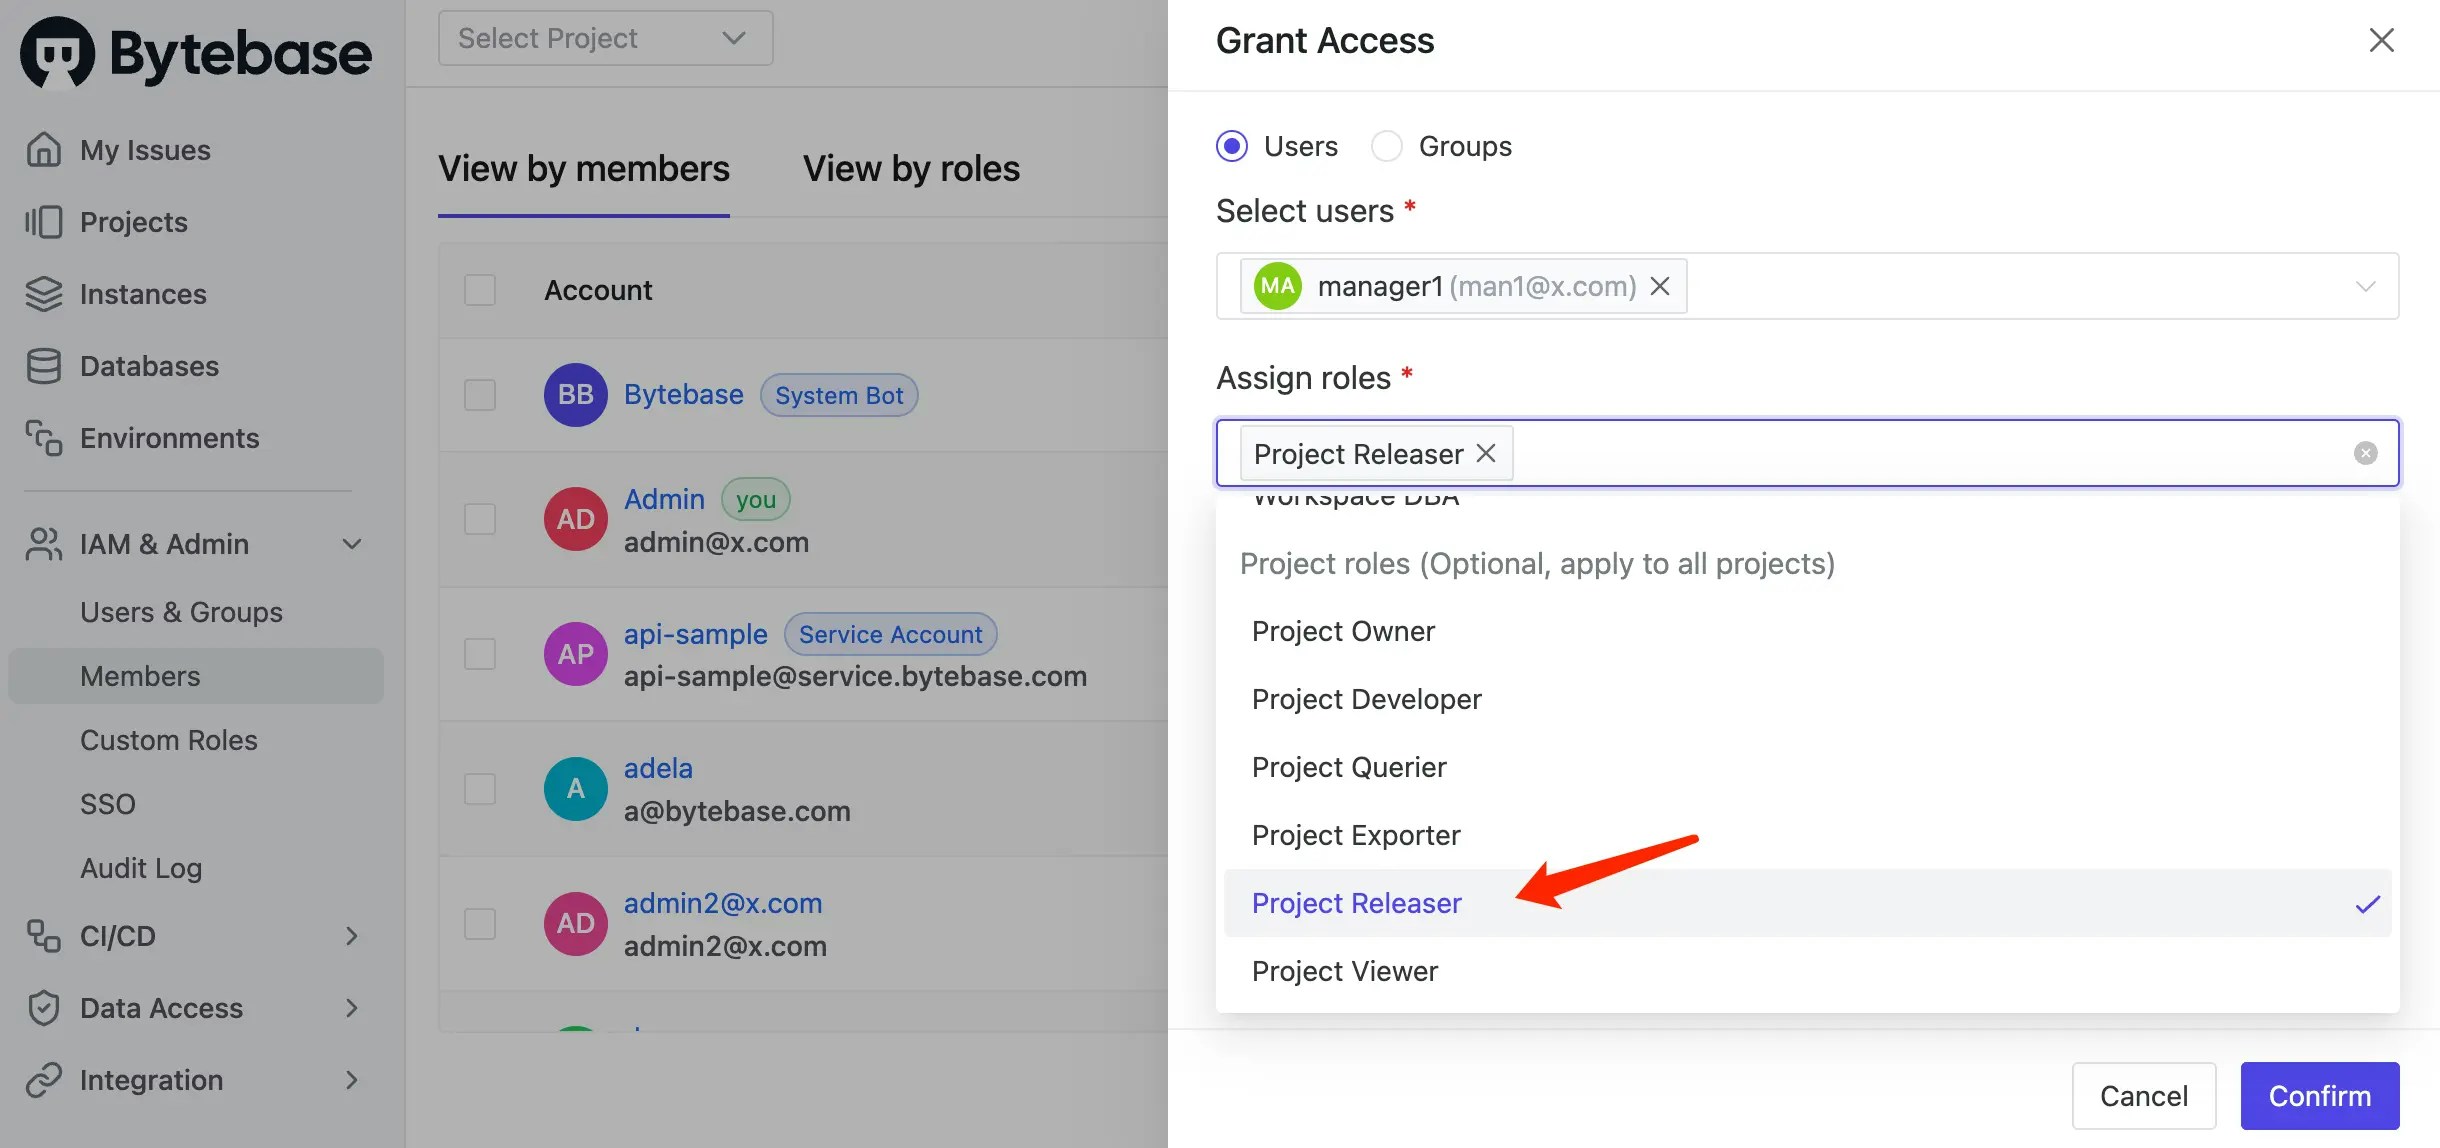Open the Select Project dropdown
The width and height of the screenshot is (2440, 1148).
click(x=604, y=37)
